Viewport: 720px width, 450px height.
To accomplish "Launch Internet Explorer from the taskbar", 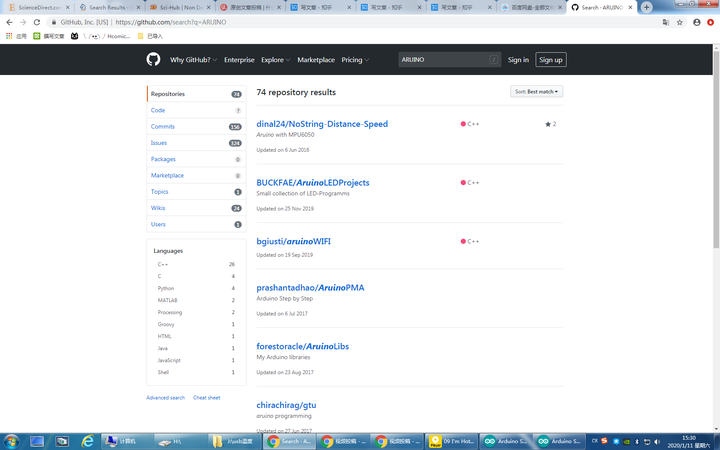I will click(x=87, y=441).
